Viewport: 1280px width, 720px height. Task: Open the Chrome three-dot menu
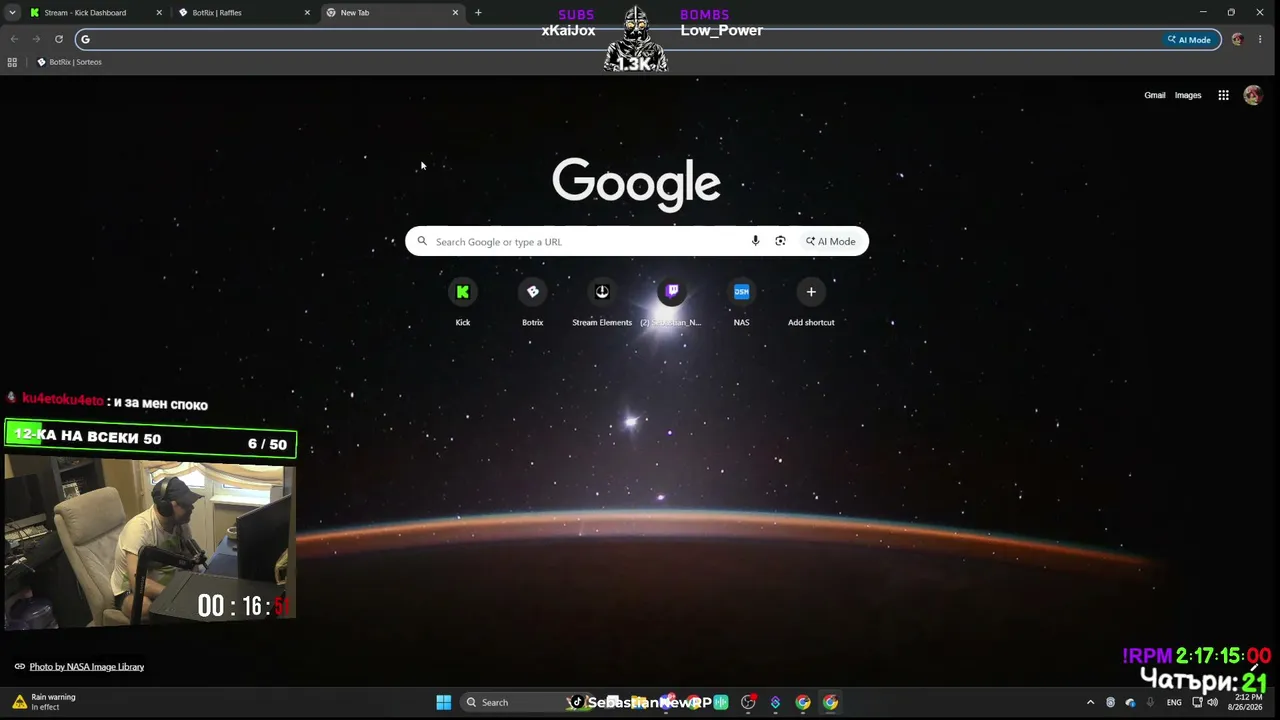1260,40
